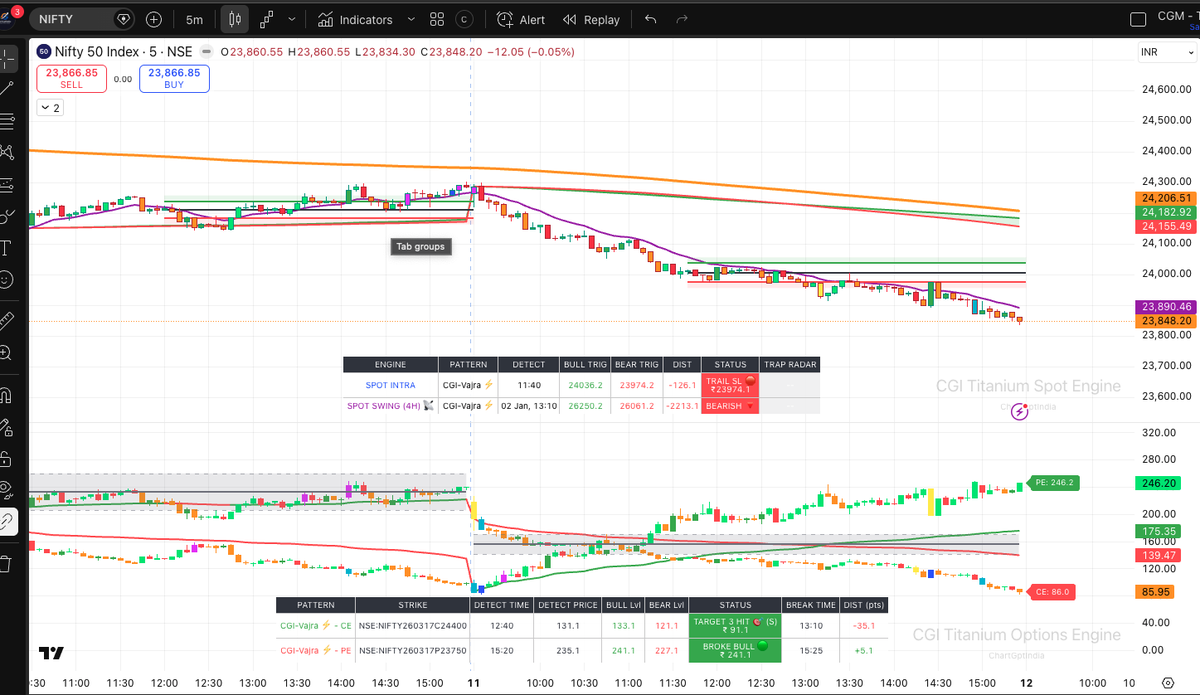Create a new Alert

point(521,19)
